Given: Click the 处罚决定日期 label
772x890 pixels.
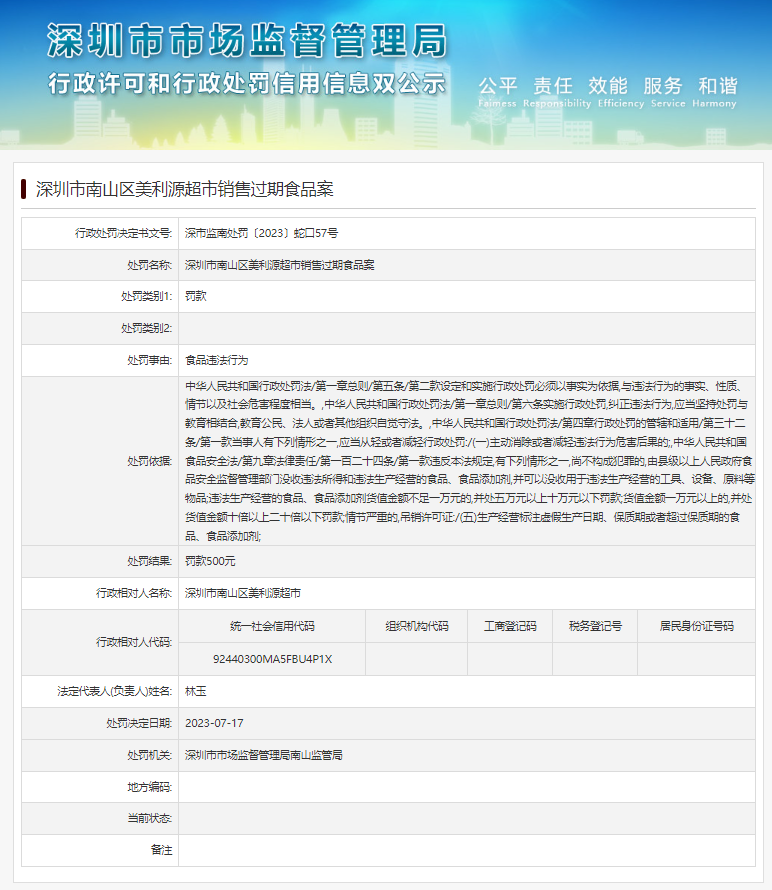Looking at the screenshot, I should pyautogui.click(x=139, y=723).
